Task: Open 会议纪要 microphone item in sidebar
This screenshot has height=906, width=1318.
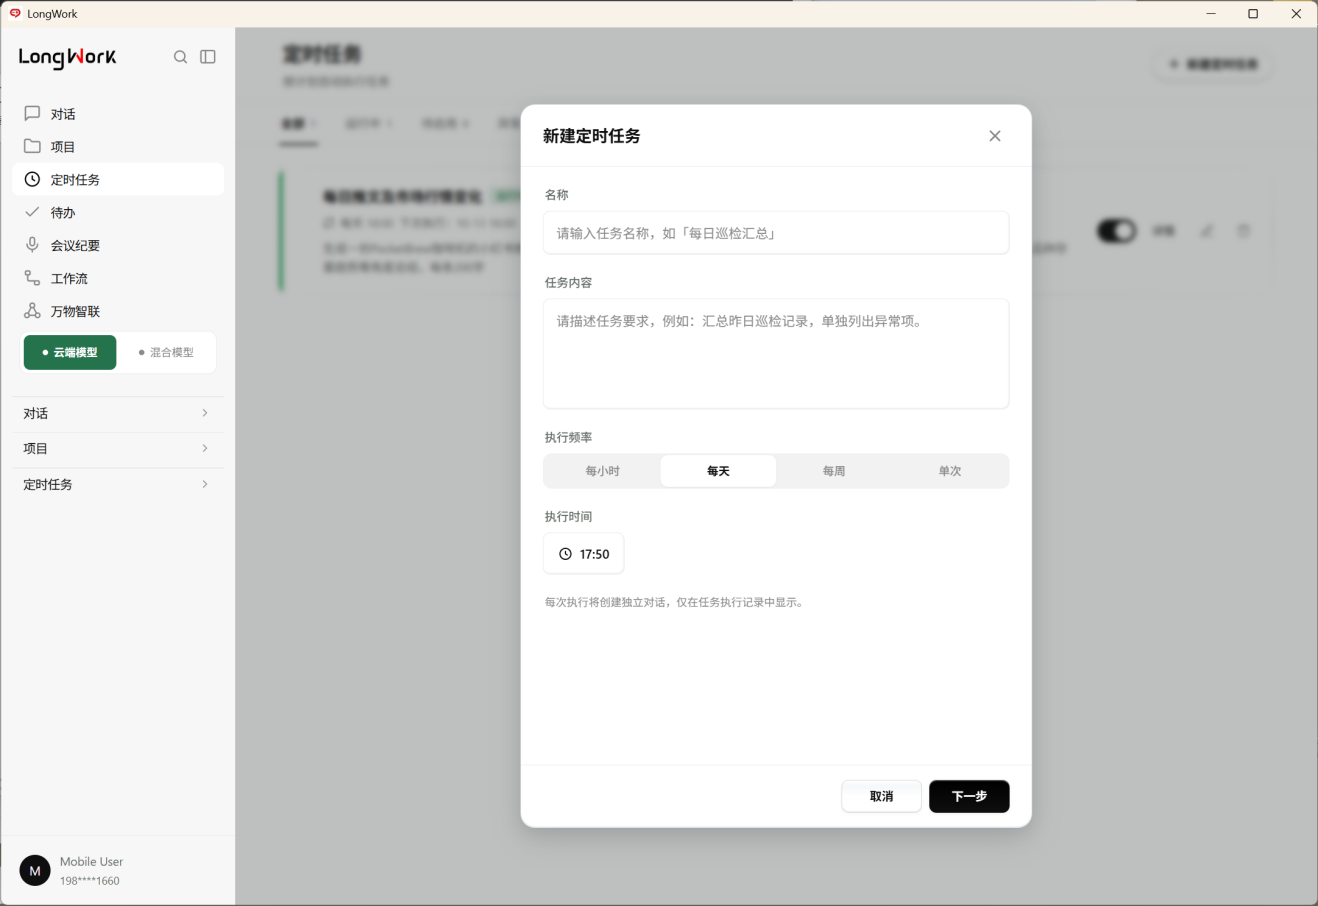Action: 118,245
